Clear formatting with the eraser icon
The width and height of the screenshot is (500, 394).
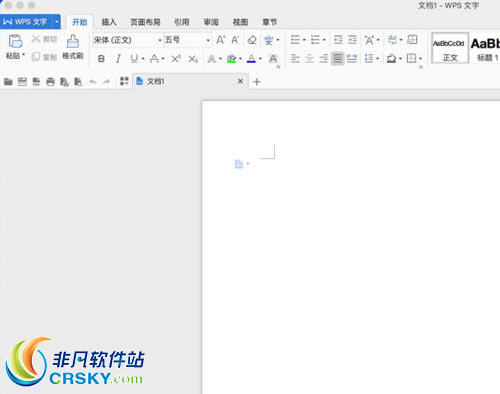coord(252,40)
